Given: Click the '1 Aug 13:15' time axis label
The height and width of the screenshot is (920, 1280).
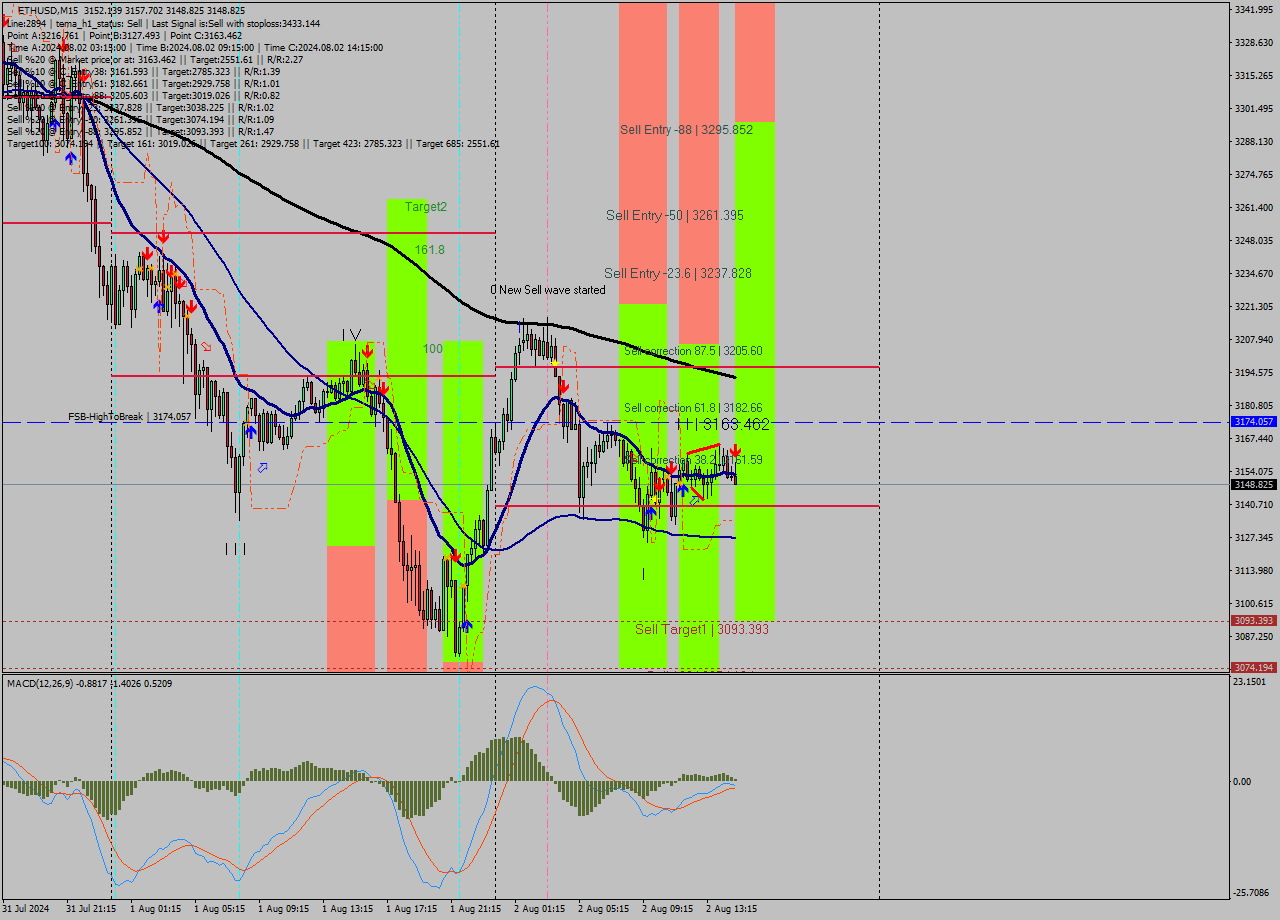Looking at the screenshot, I should click(347, 909).
